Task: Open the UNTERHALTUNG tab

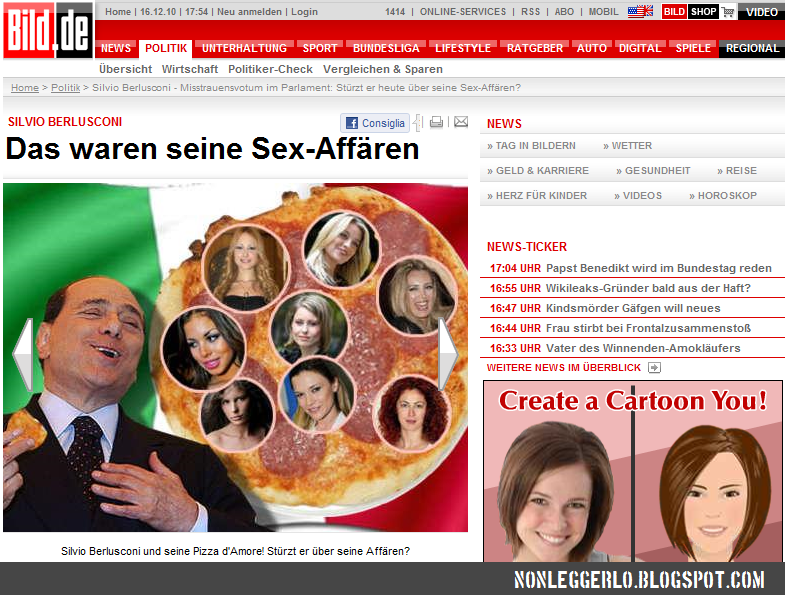Action: pos(244,49)
